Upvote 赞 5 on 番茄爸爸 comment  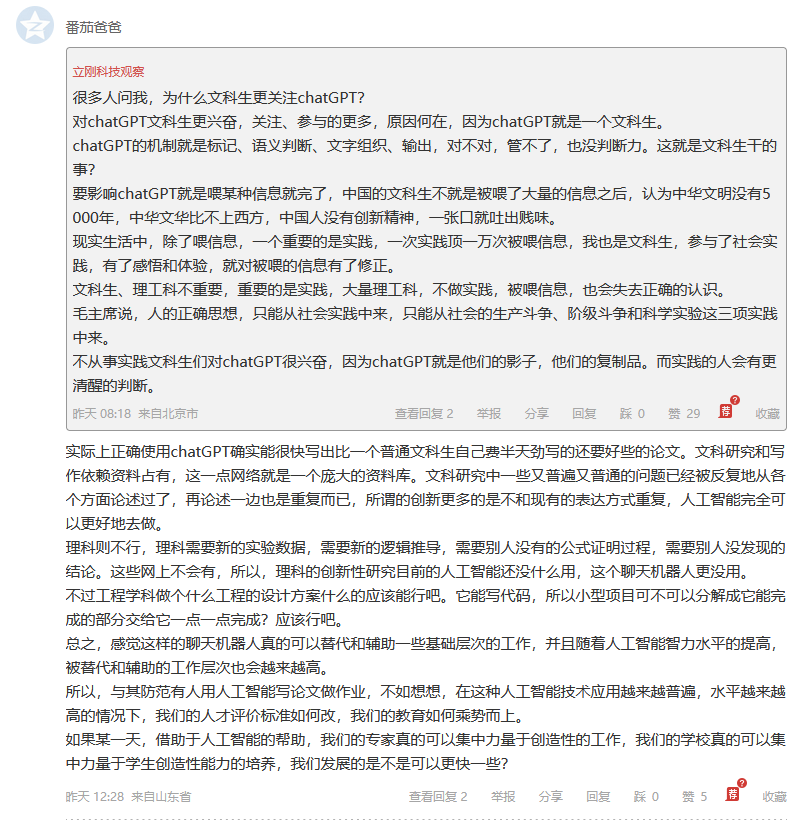coord(695,796)
